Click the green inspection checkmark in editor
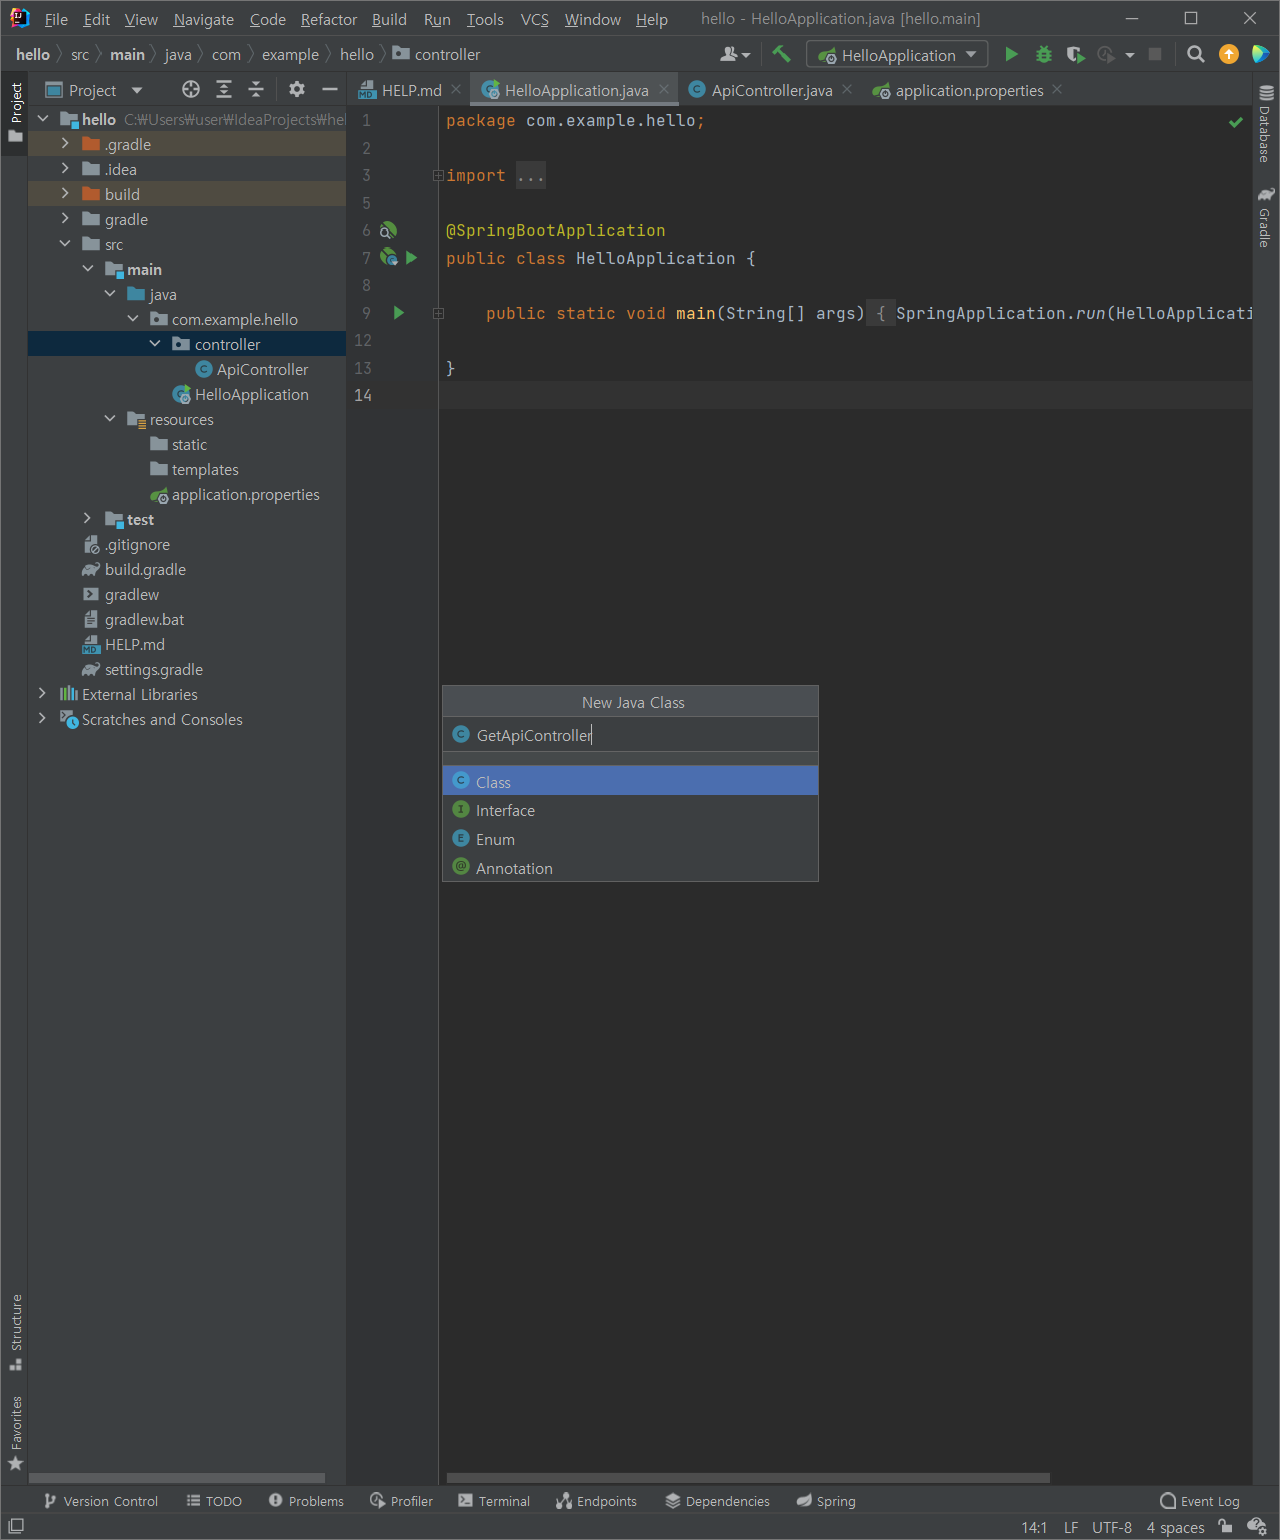This screenshot has height=1540, width=1280. pos(1236,122)
